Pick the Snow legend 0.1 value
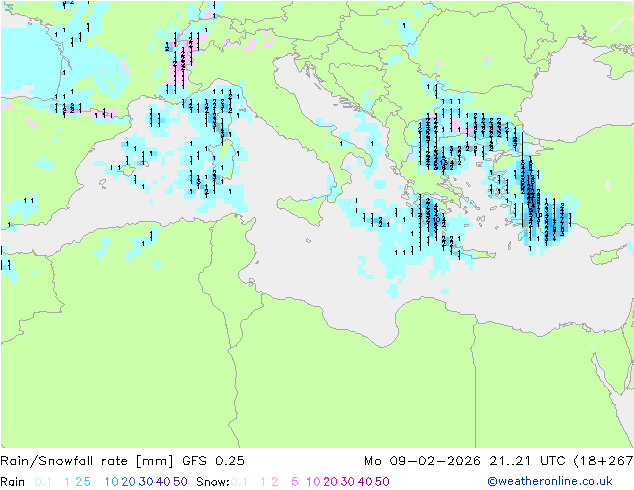 (x=239, y=482)
